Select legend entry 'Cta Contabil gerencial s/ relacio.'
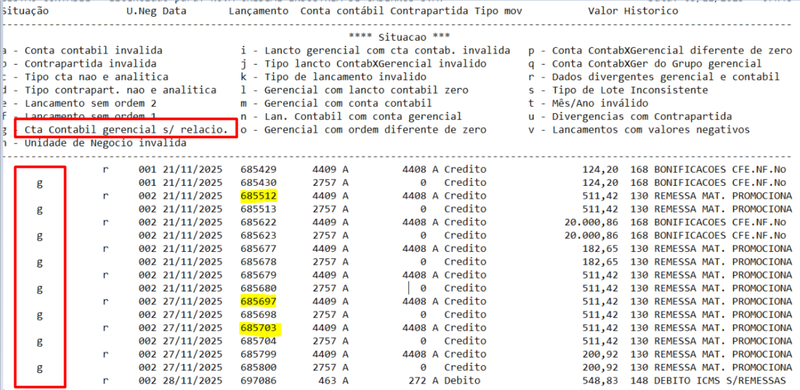Viewport: 800px width, 390px height. (x=126, y=130)
